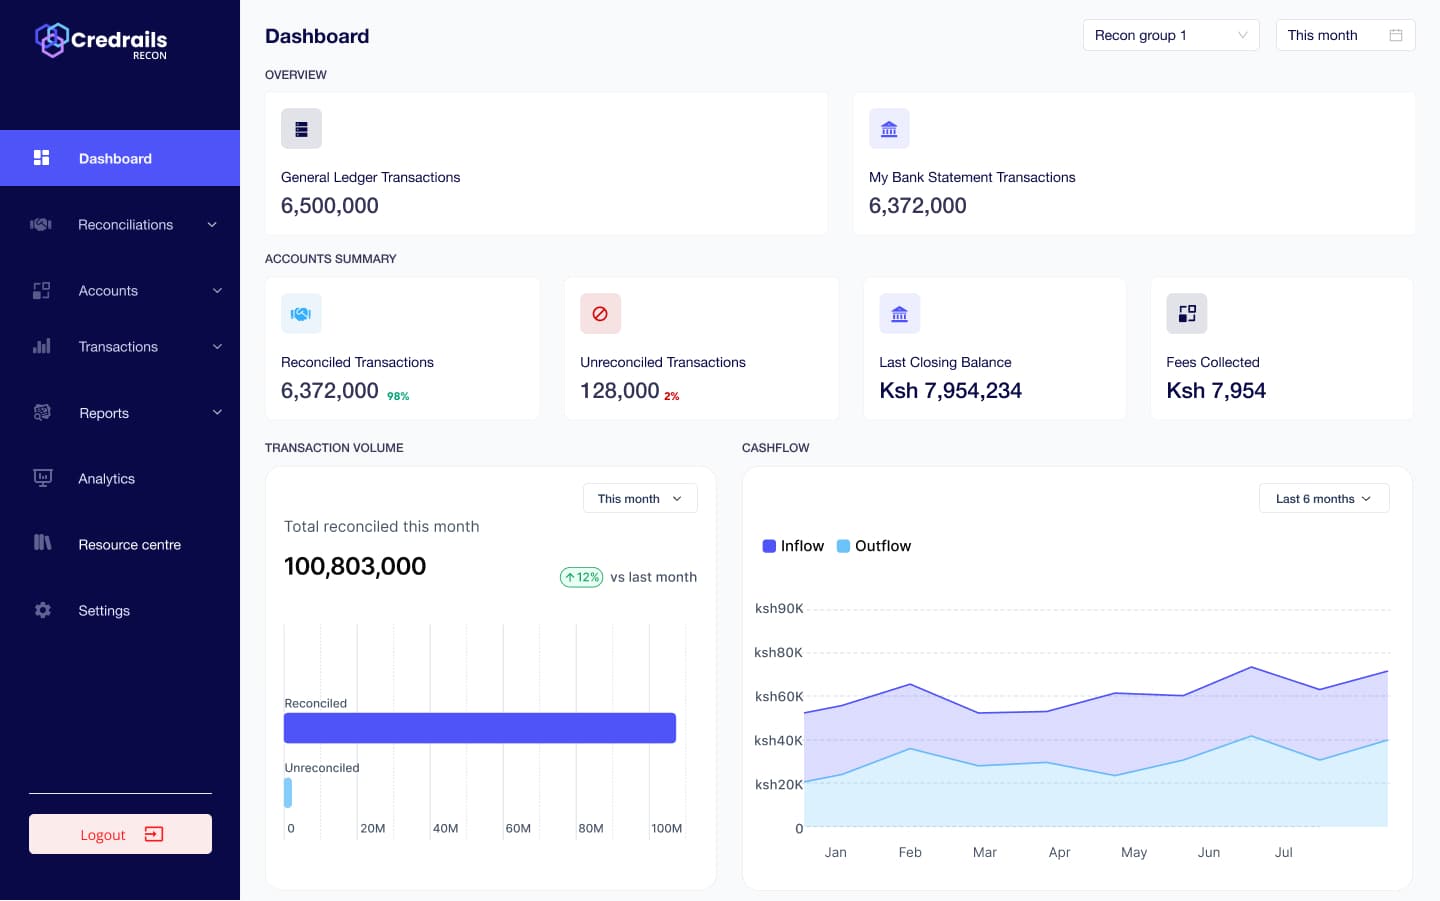Click the Reconciliations handshake icon in sidebar

41,225
